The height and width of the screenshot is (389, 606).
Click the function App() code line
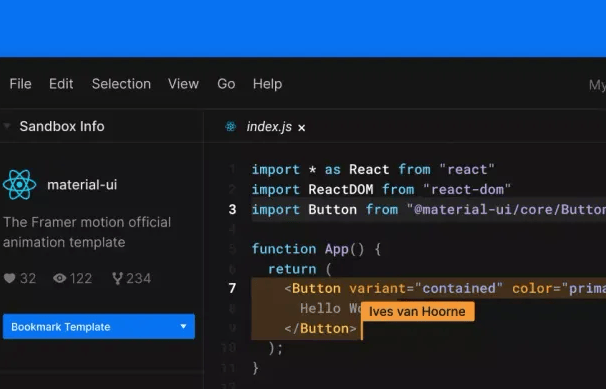coord(316,249)
